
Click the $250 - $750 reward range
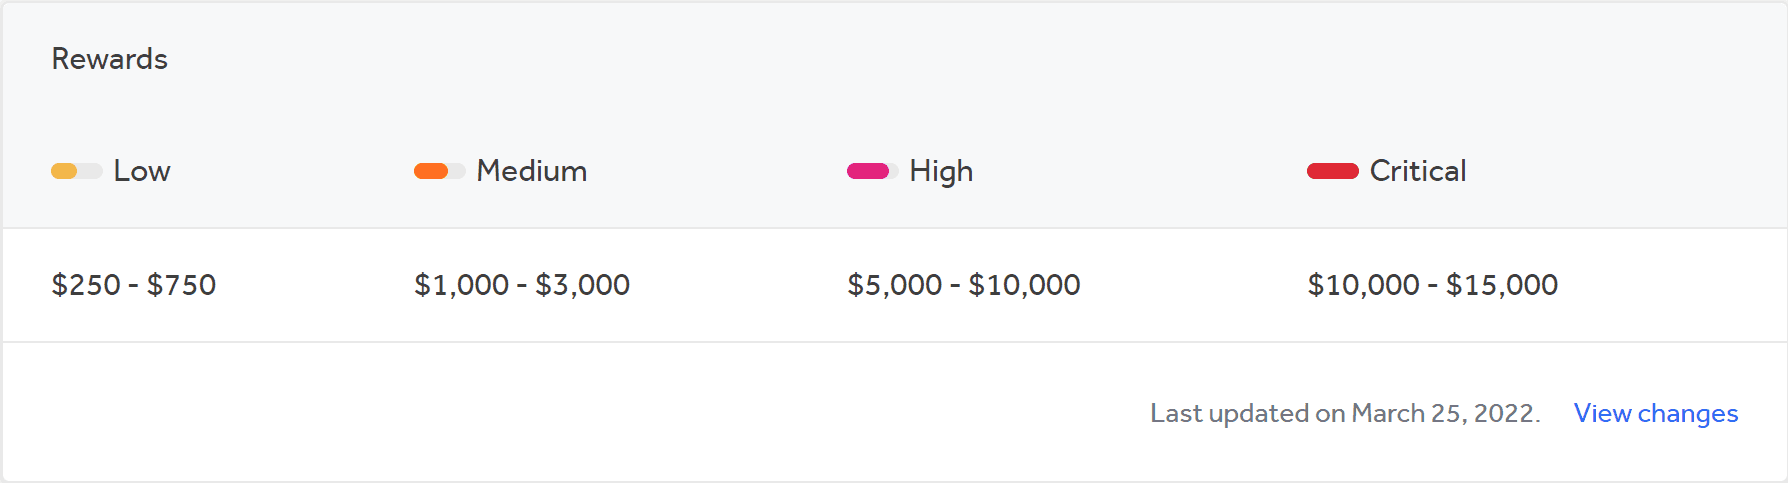(134, 285)
